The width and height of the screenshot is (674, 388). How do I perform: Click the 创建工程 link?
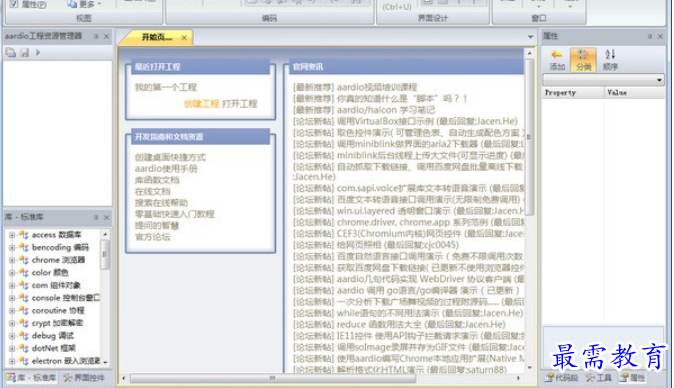pos(202,104)
